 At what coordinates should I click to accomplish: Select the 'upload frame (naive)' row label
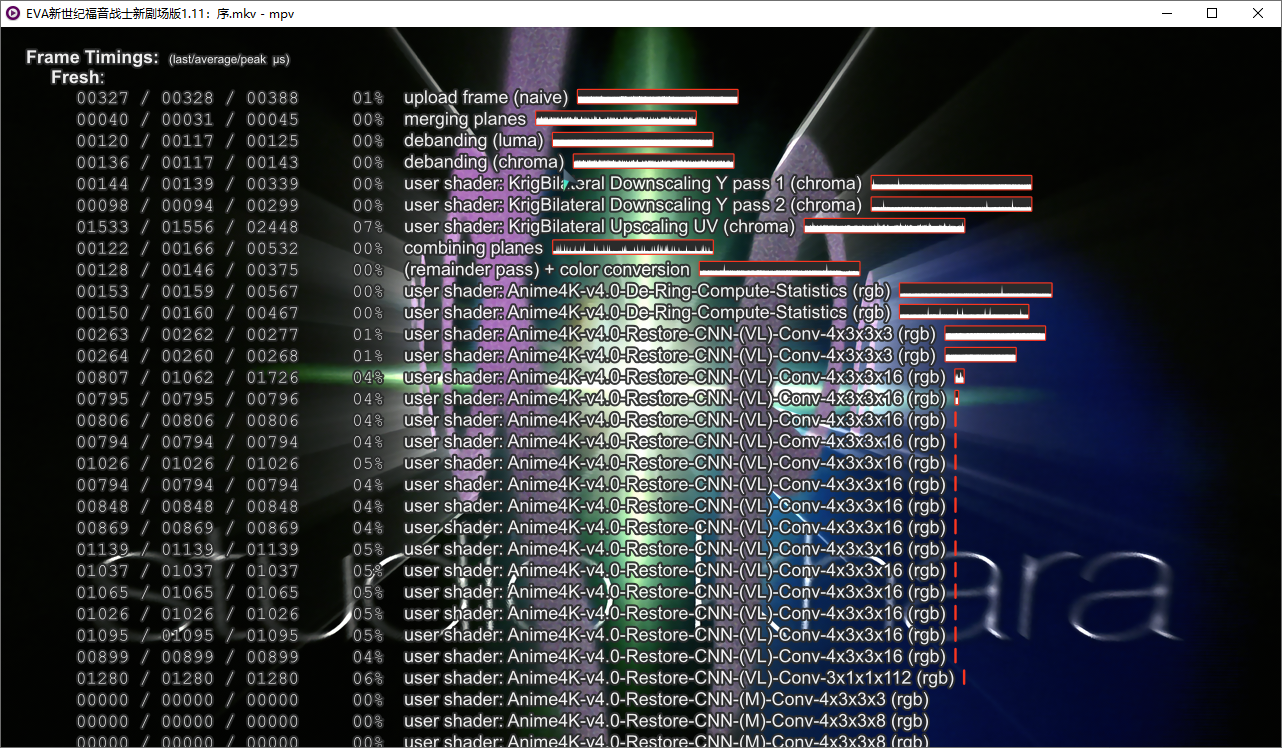pyautogui.click(x=486, y=98)
